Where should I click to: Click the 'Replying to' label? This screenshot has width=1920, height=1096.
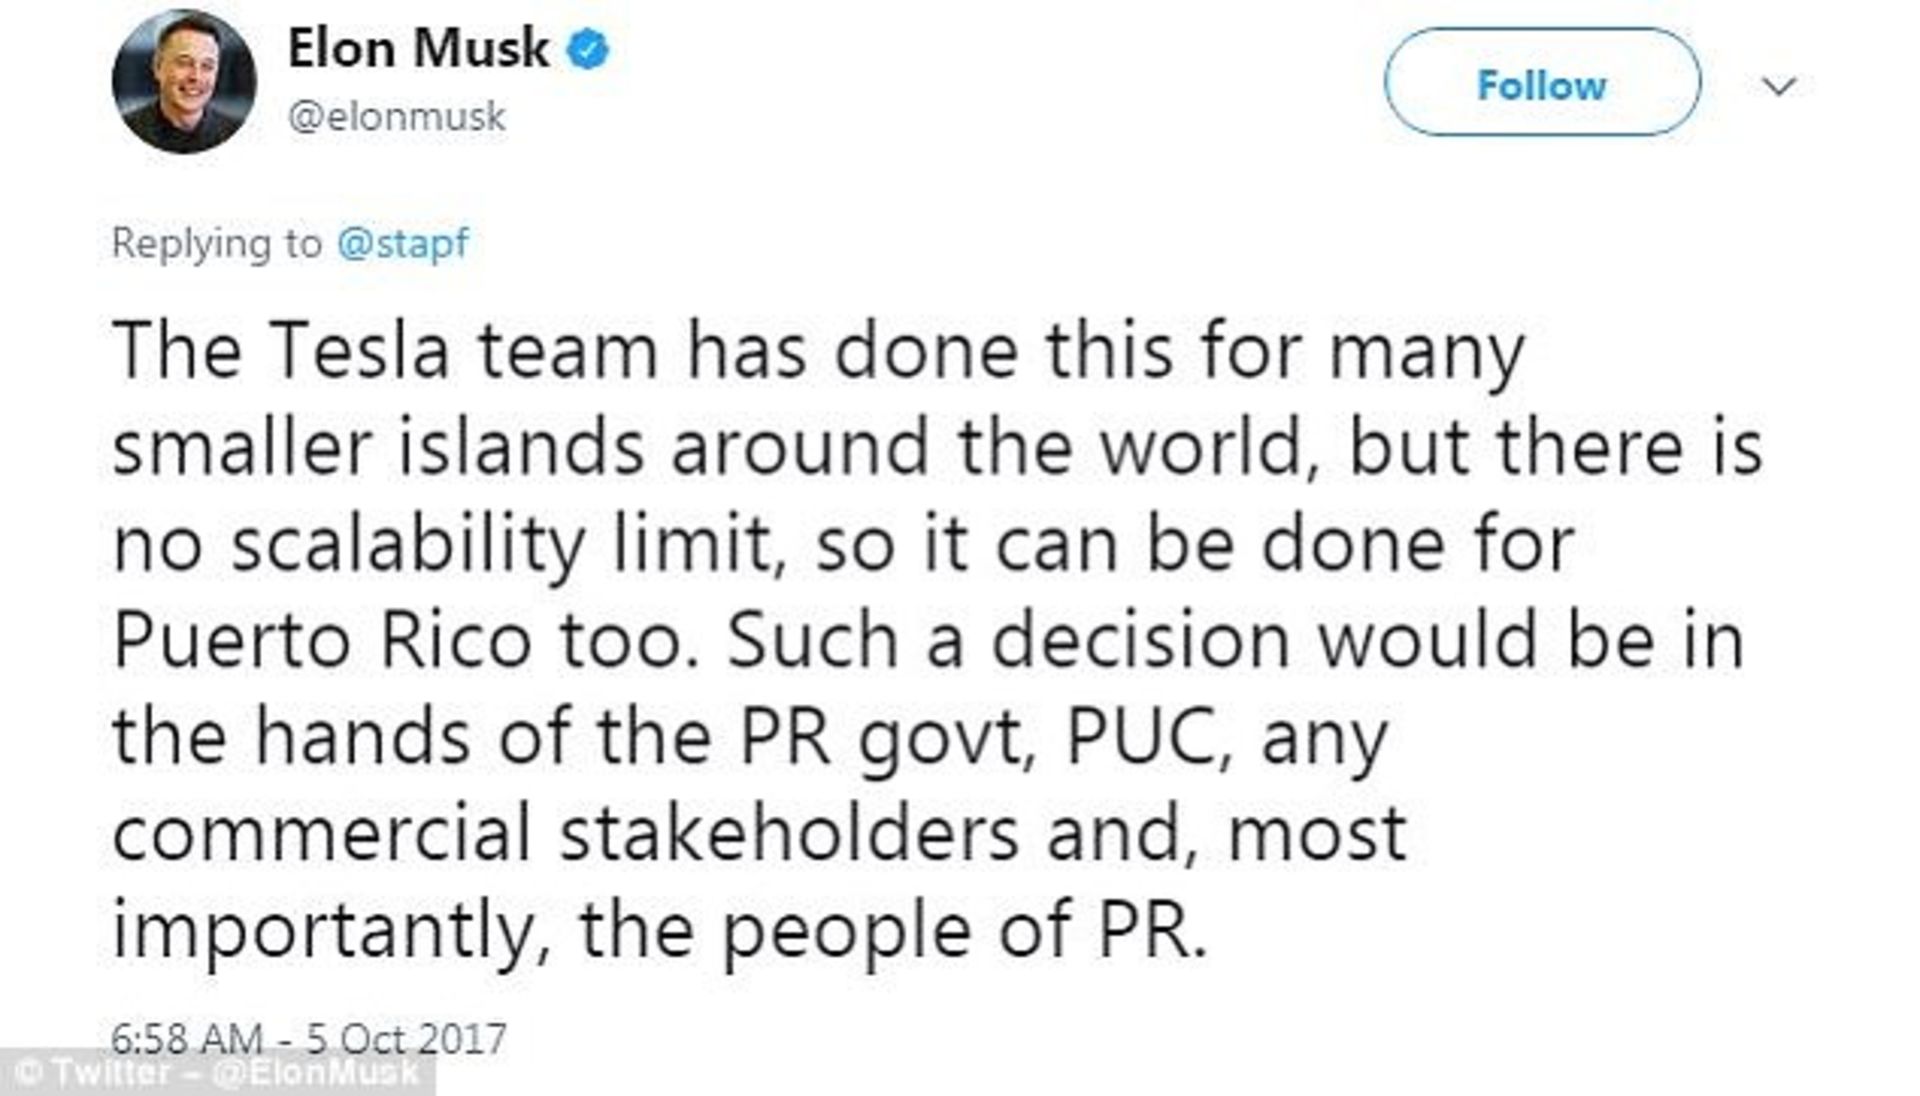click(216, 243)
